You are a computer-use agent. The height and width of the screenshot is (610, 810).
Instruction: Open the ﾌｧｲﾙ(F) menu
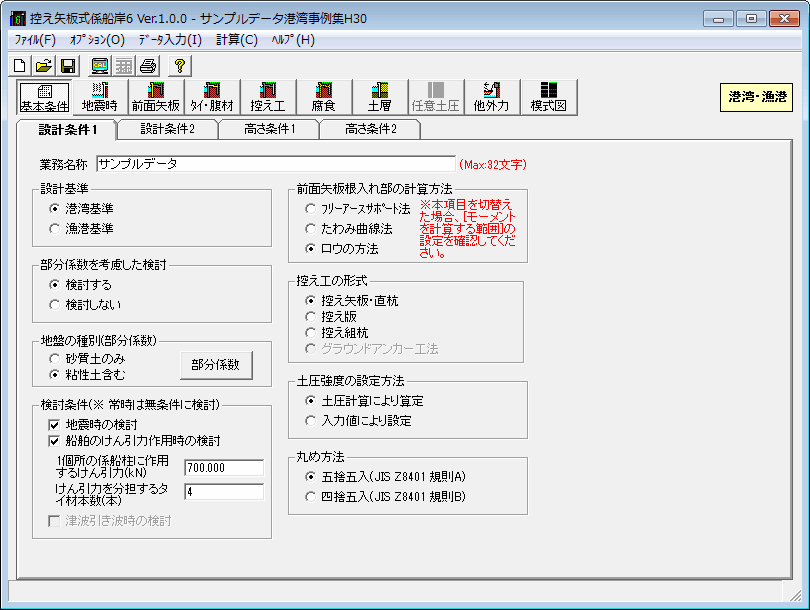point(35,40)
